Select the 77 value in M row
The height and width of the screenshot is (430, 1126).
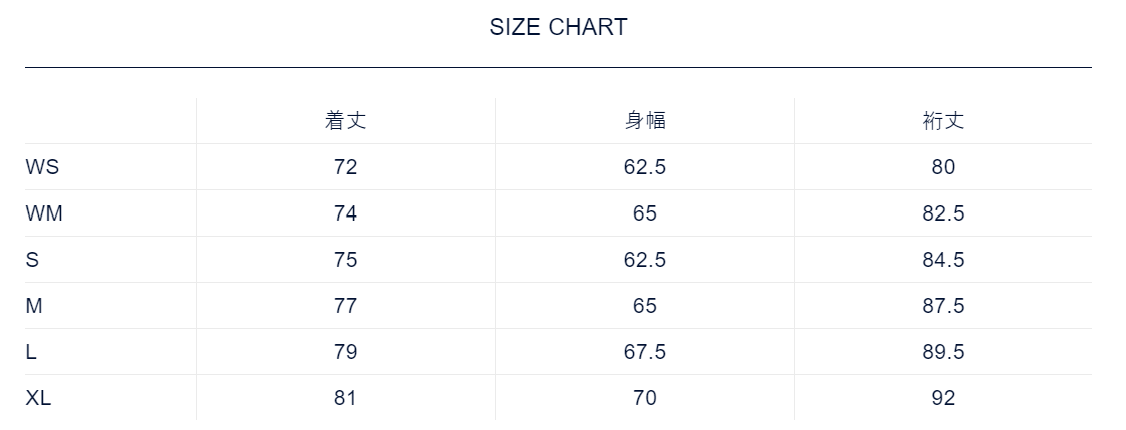345,305
